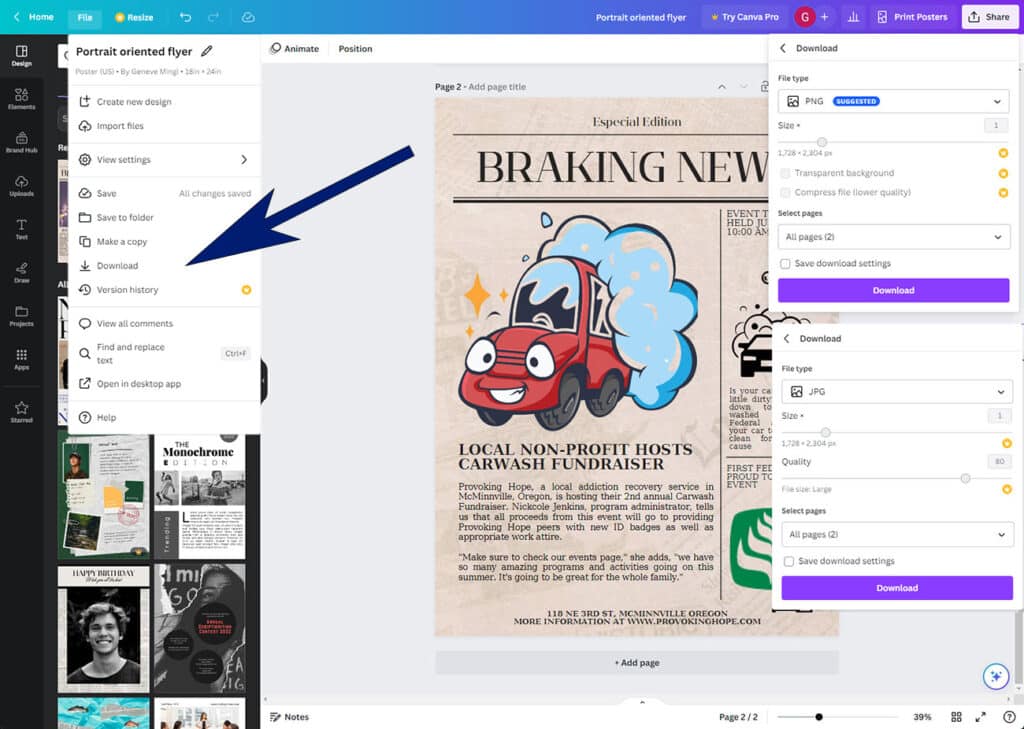
Task: Select the Draw tool in sidebar
Action: [x=21, y=272]
